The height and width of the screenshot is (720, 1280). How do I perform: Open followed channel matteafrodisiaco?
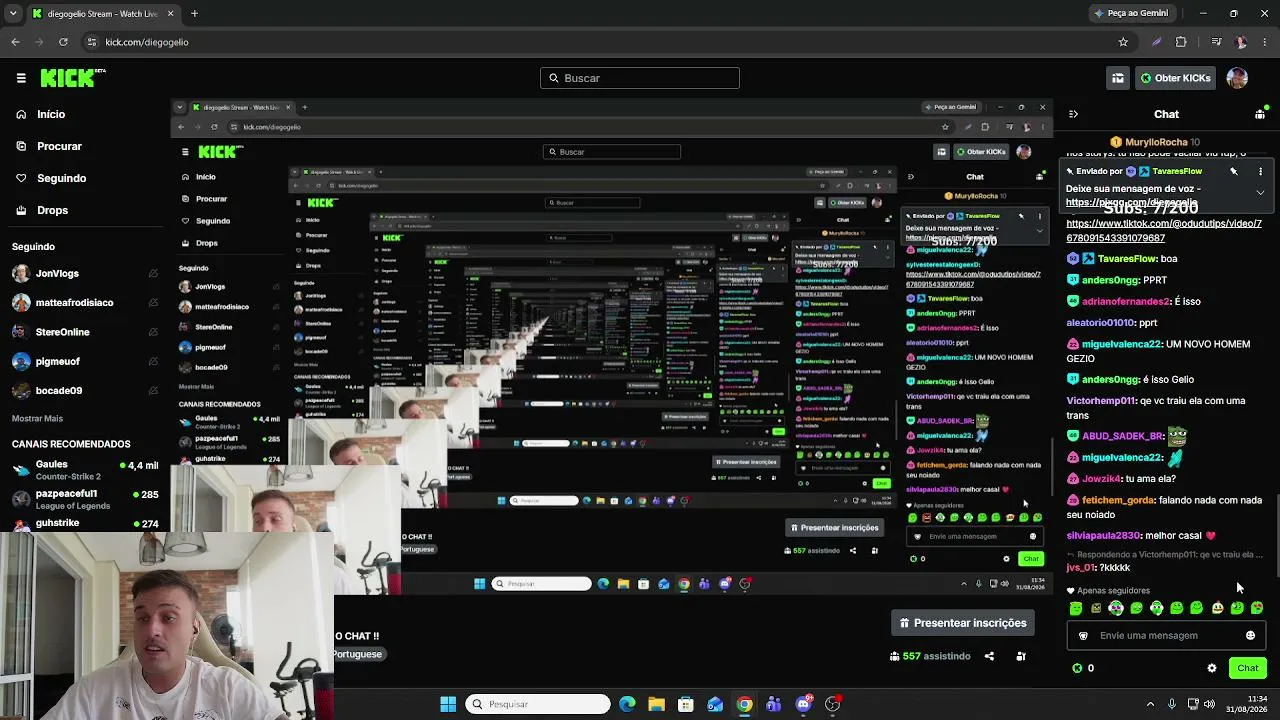point(85,302)
